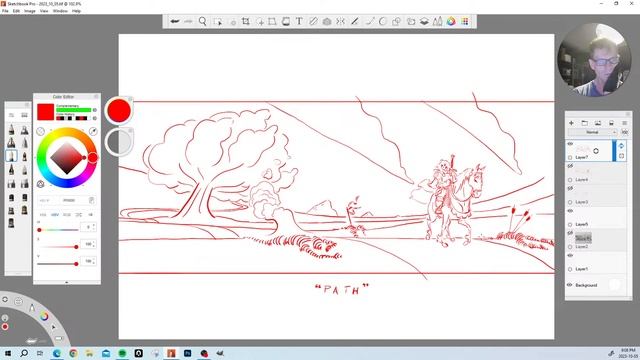The image size is (640, 360).
Task: Open Windows taskbar search
Action: (x=24, y=353)
